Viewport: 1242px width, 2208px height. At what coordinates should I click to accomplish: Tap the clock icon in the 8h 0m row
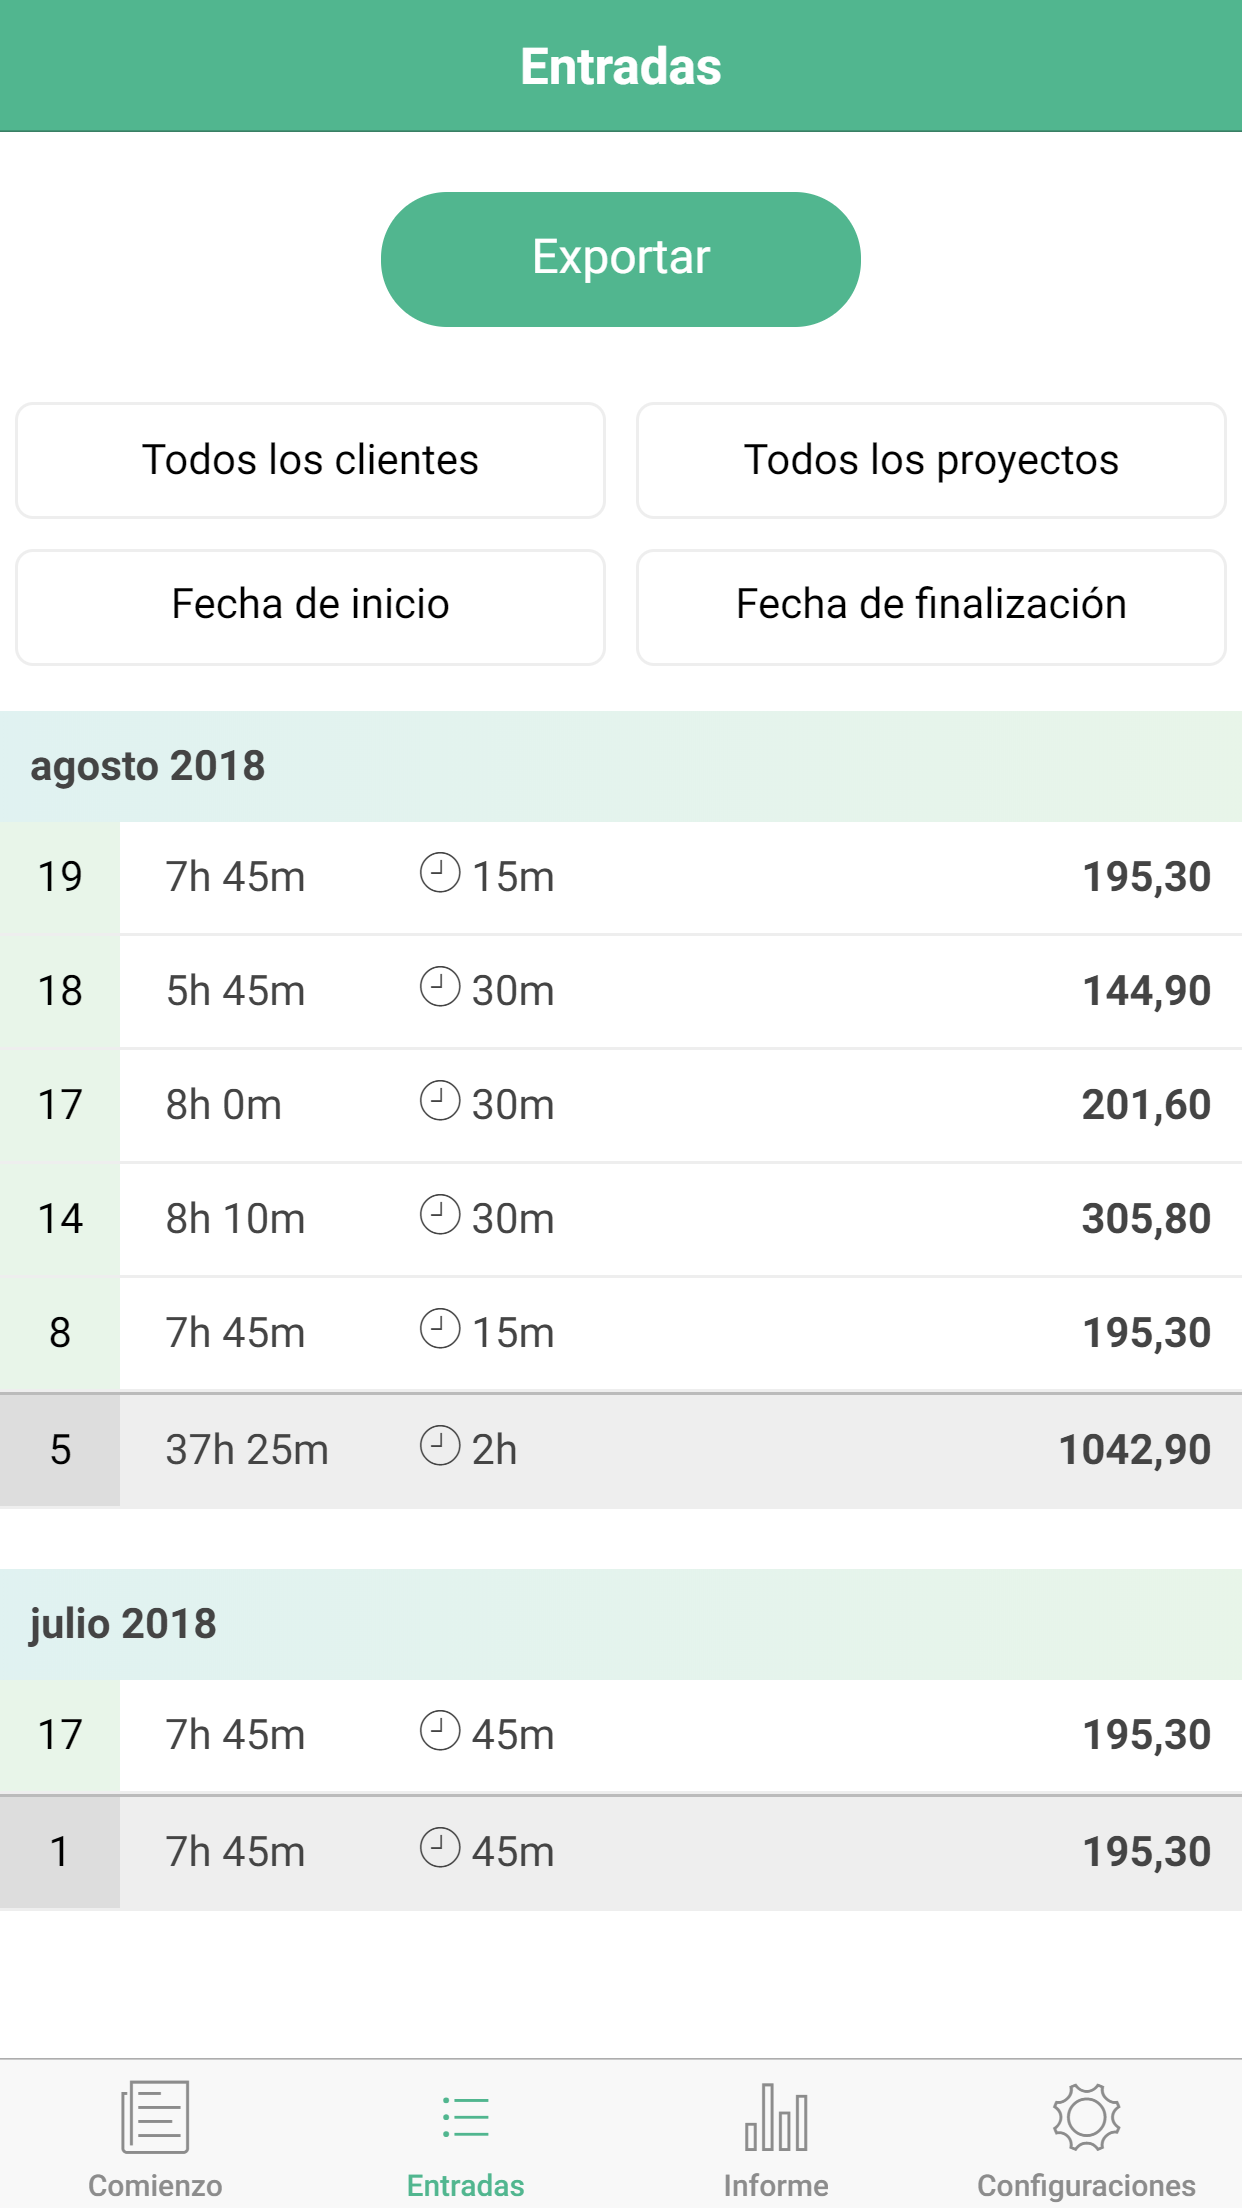click(x=440, y=1101)
